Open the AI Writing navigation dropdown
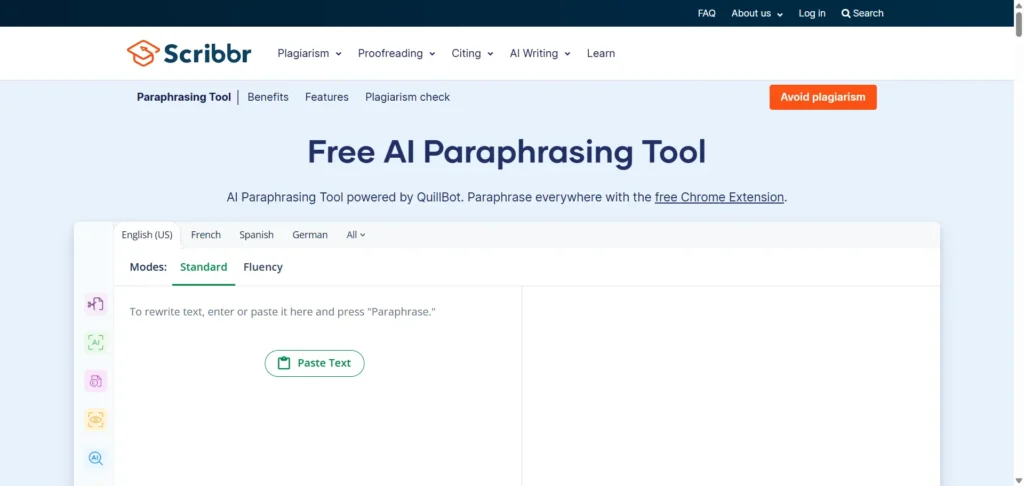Viewport: 1024px width, 486px height. [540, 53]
